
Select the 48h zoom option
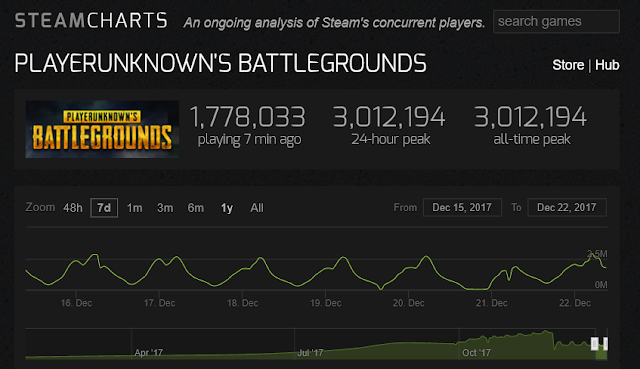tap(73, 208)
